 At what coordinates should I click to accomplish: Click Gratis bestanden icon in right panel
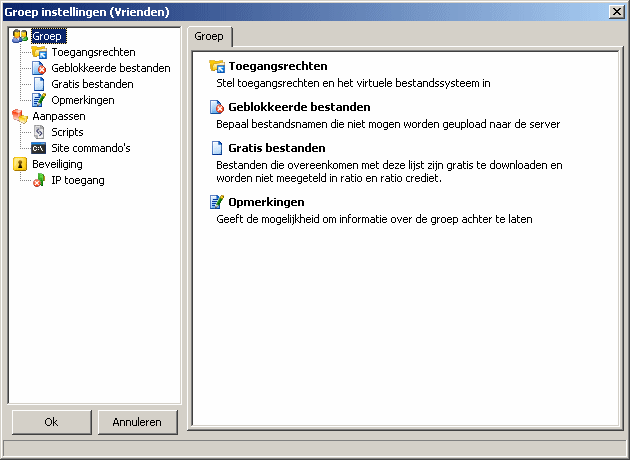(x=217, y=148)
